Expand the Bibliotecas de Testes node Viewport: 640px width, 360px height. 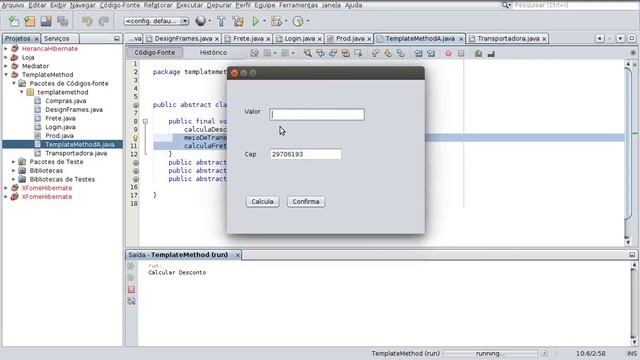[x=13, y=179]
